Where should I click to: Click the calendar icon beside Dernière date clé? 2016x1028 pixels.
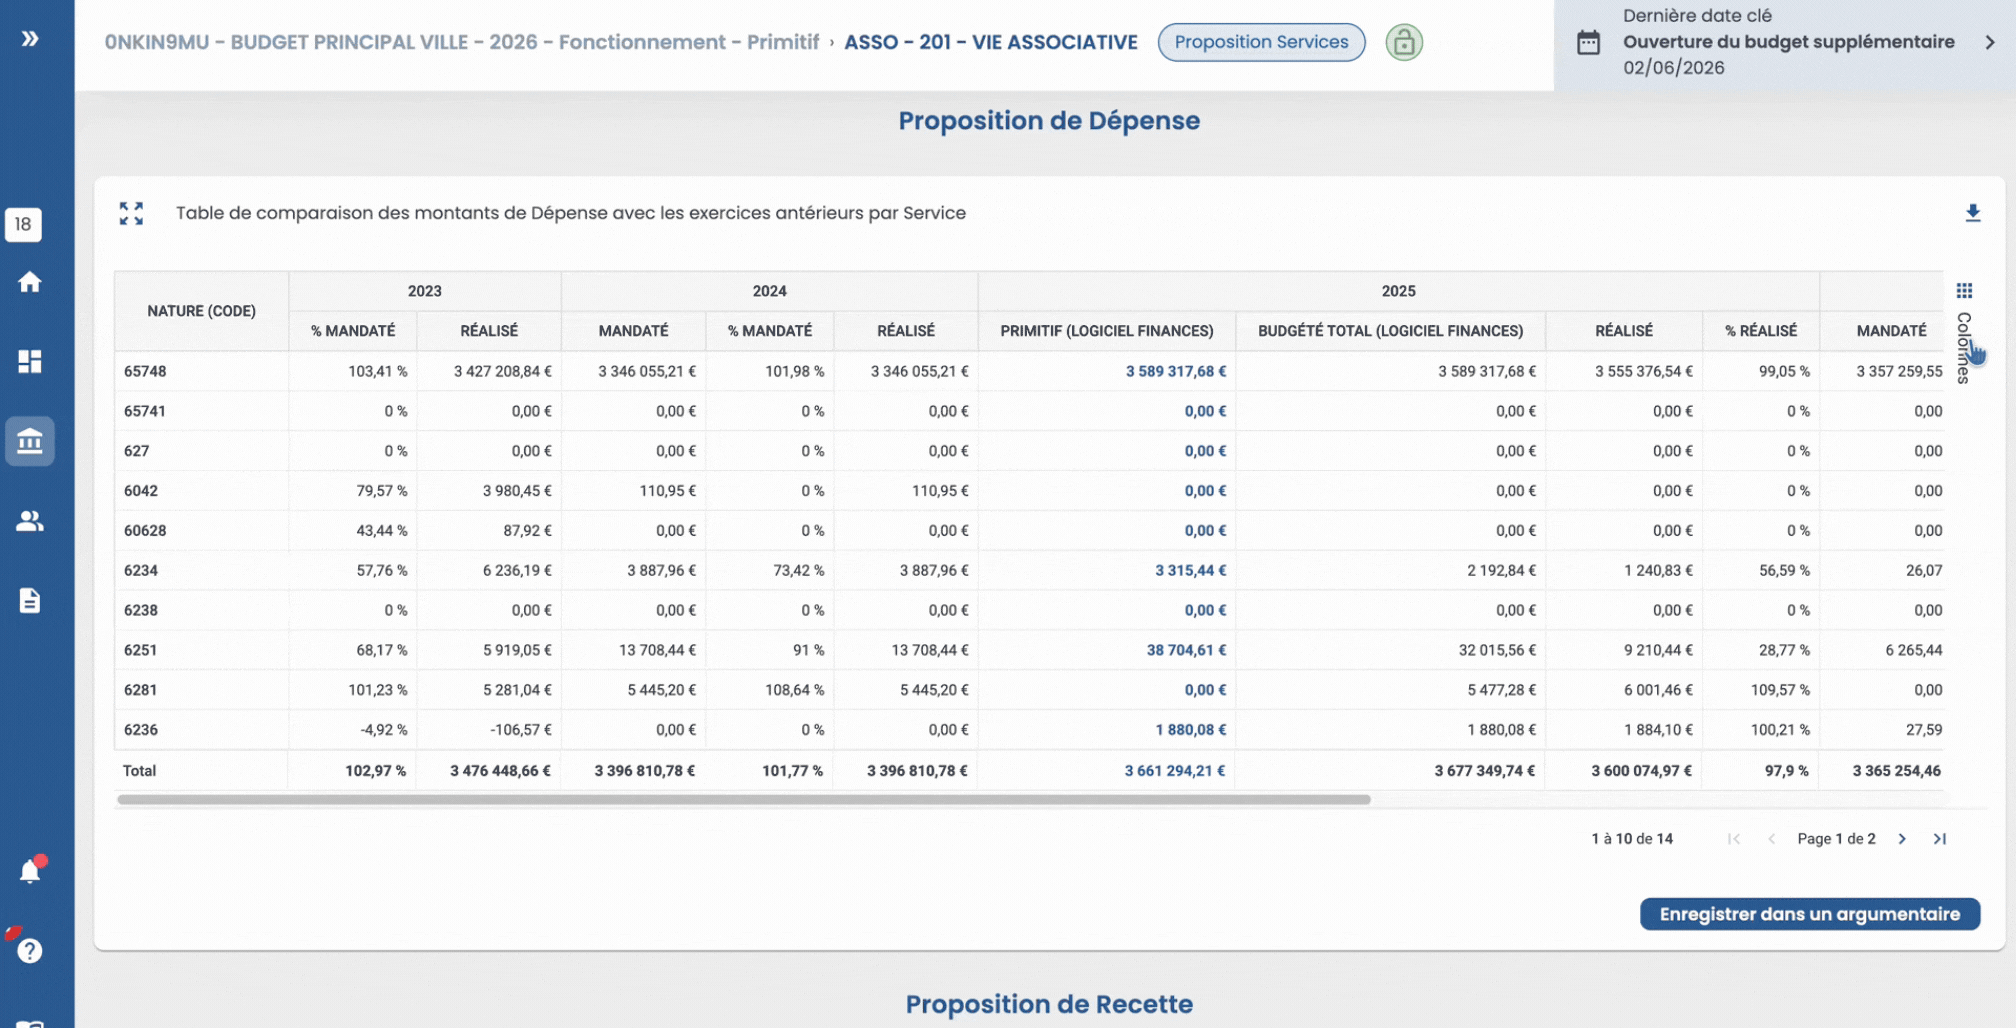click(x=1588, y=42)
